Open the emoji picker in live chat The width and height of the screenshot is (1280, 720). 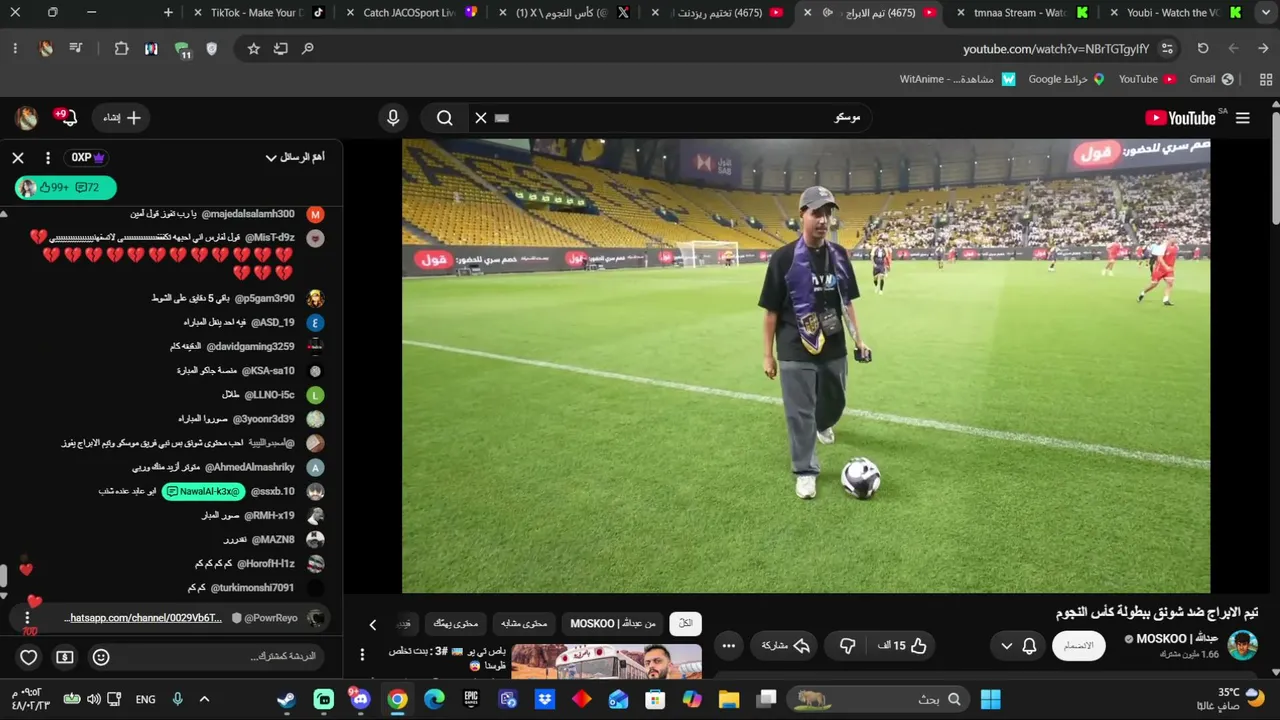[x=101, y=657]
